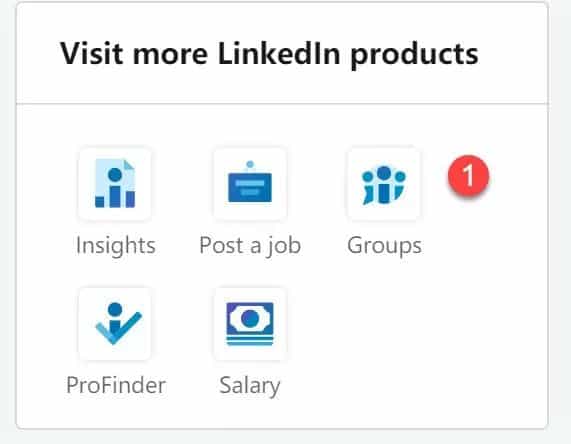
Task: Click the word Visit in the heading
Action: pyautogui.click(x=91, y=53)
